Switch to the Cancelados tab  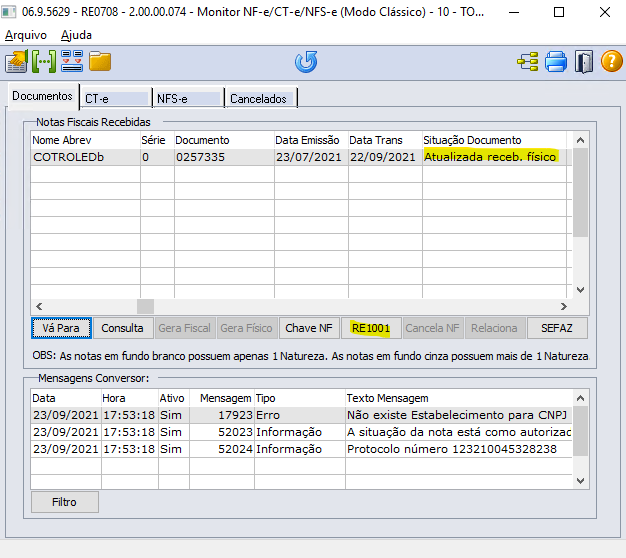click(x=261, y=99)
